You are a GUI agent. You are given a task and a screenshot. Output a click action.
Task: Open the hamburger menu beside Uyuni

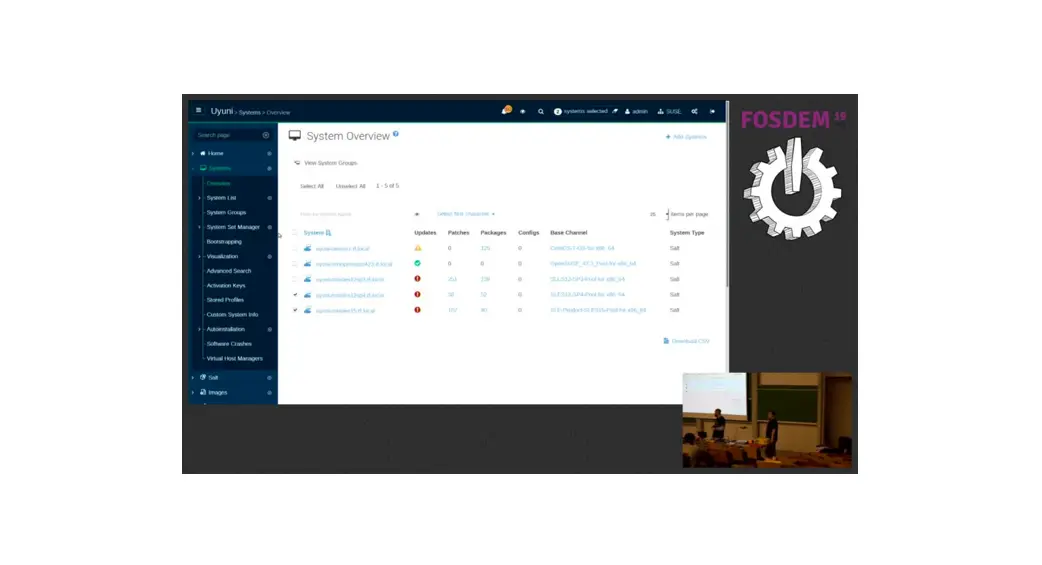coord(198,110)
